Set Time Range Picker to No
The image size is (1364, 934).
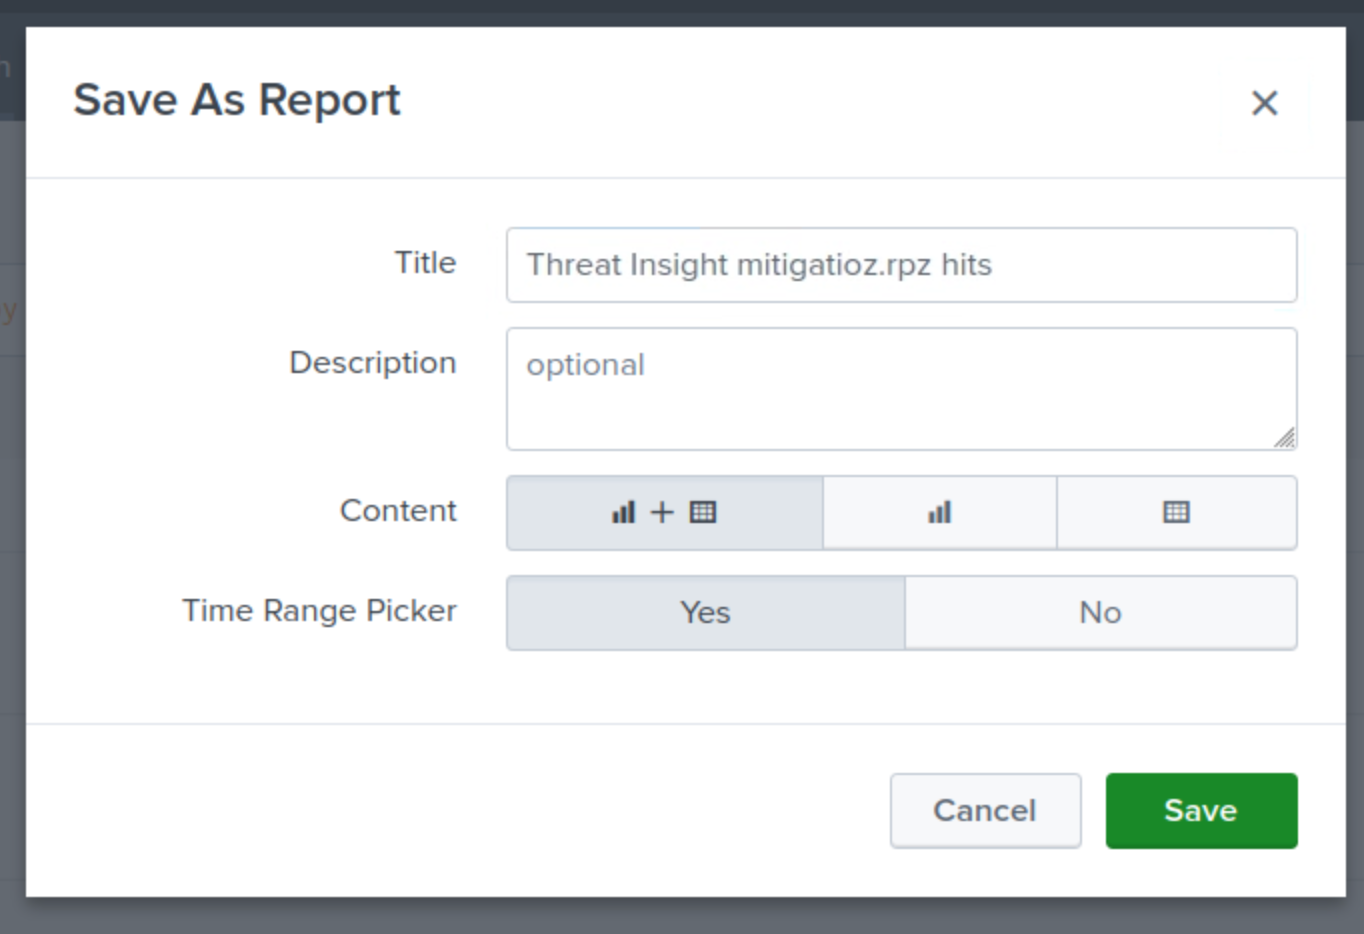coord(1100,612)
